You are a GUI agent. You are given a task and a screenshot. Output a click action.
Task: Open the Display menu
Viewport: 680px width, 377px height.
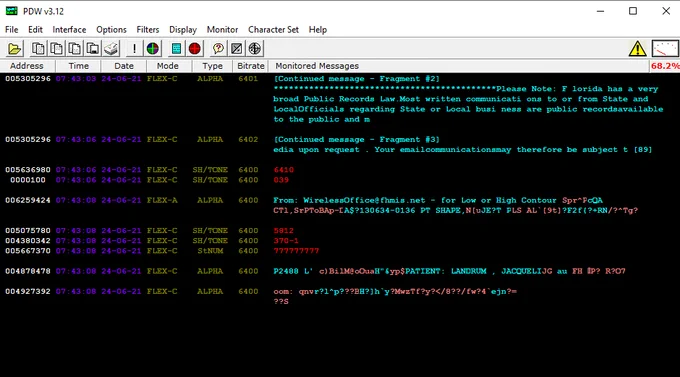(x=183, y=30)
